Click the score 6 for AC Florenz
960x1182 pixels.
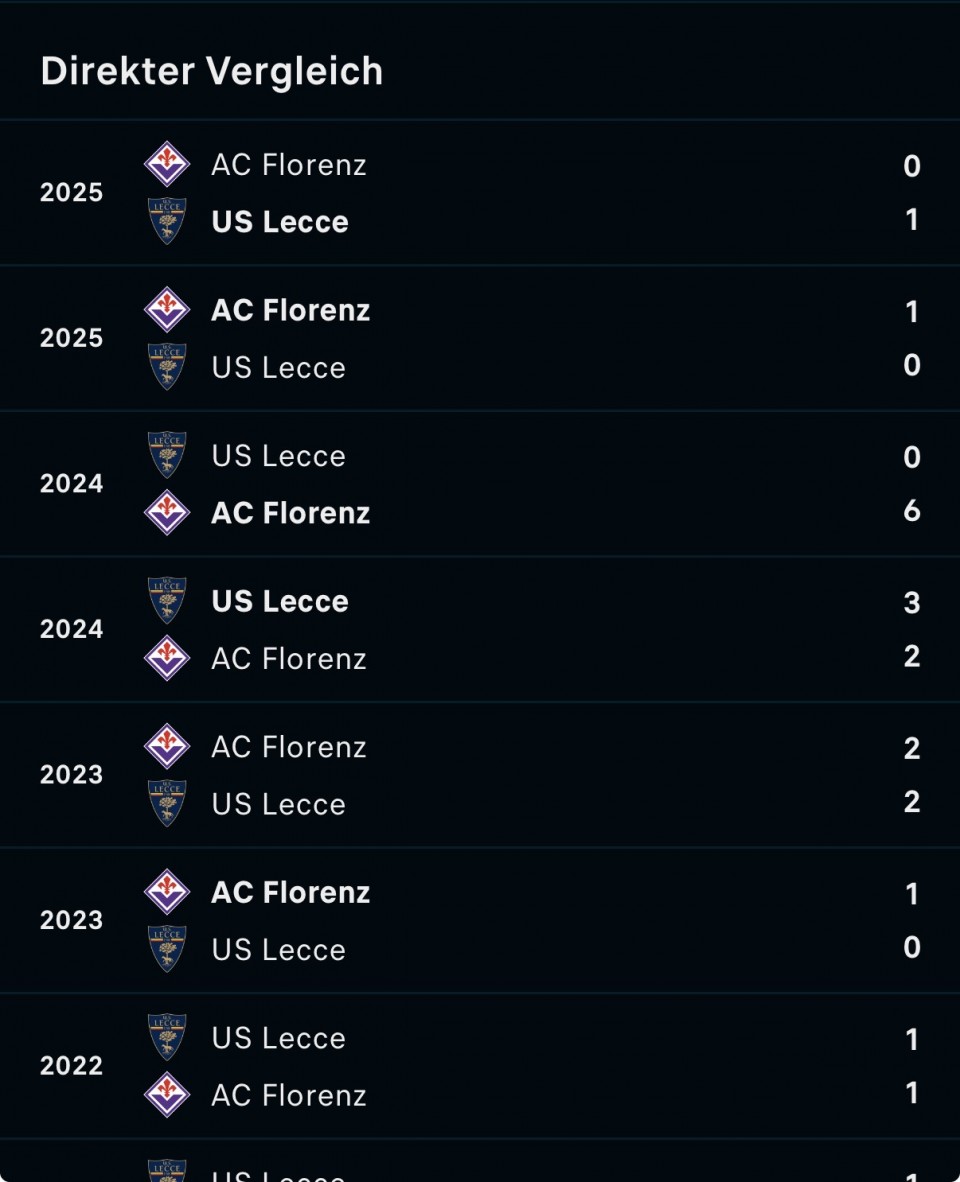coord(912,511)
